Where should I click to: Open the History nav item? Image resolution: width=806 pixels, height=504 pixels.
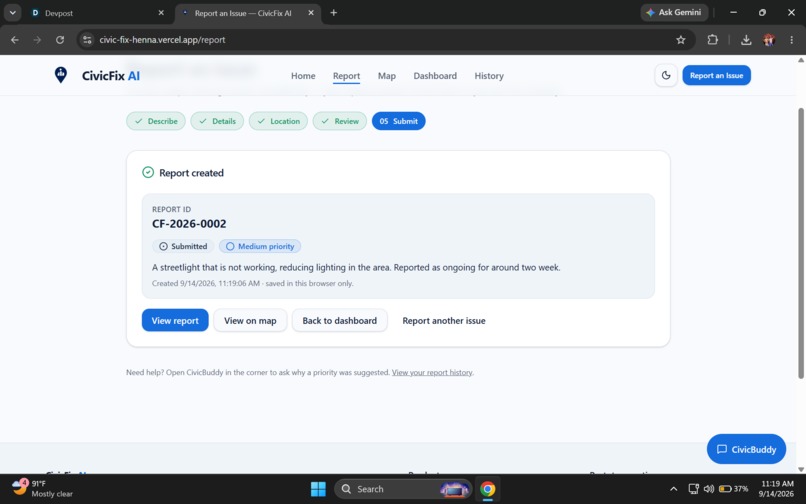pos(489,76)
